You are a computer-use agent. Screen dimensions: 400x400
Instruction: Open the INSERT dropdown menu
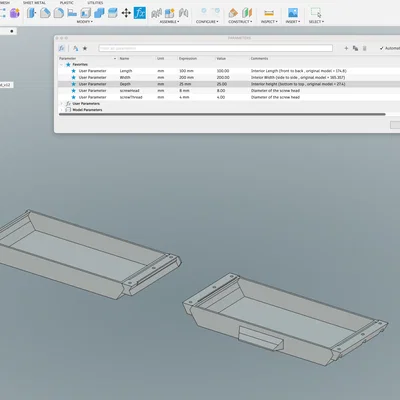click(293, 22)
